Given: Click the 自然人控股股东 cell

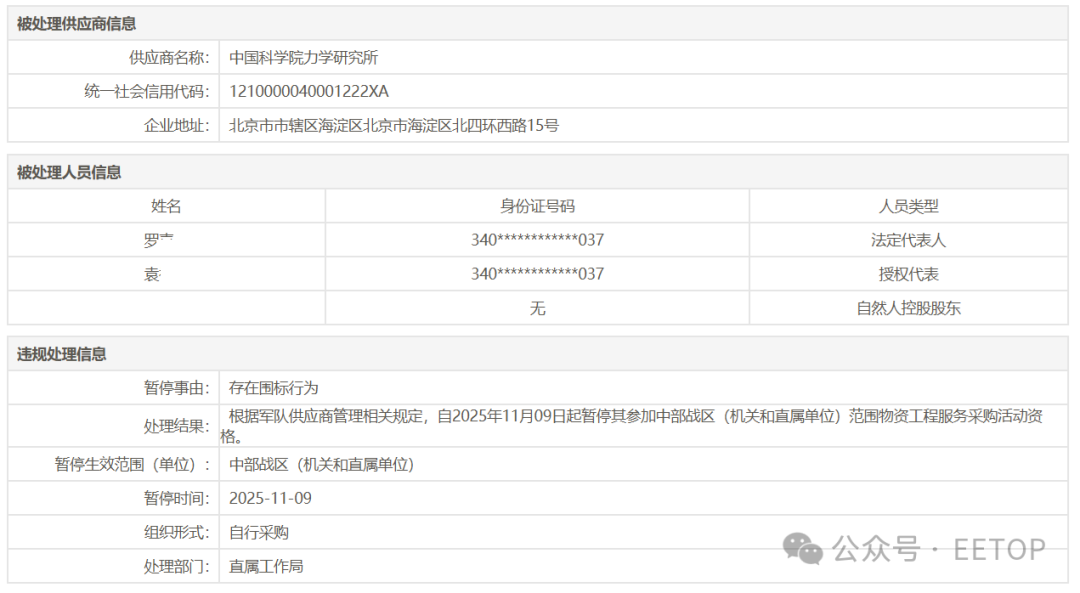Looking at the screenshot, I should (x=908, y=308).
